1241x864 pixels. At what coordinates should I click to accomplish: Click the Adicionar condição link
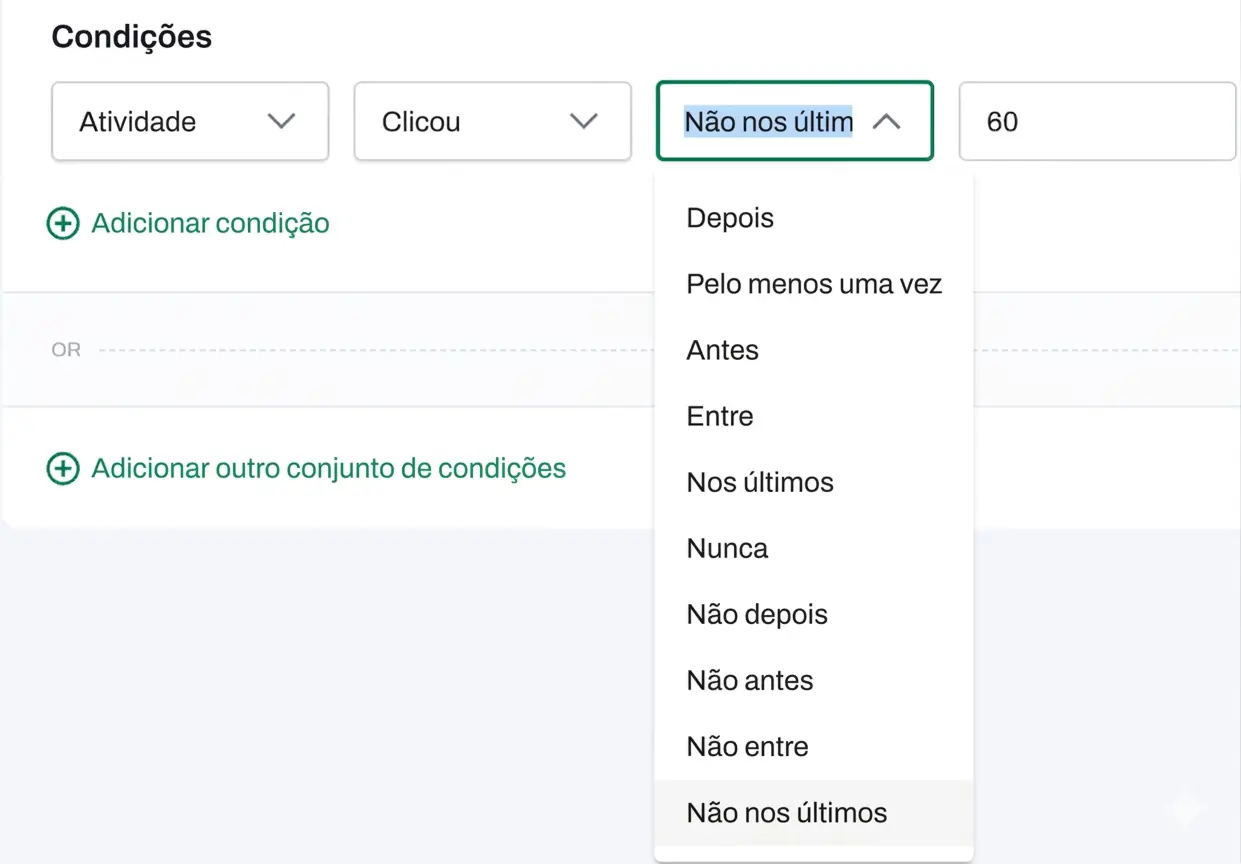click(x=210, y=223)
